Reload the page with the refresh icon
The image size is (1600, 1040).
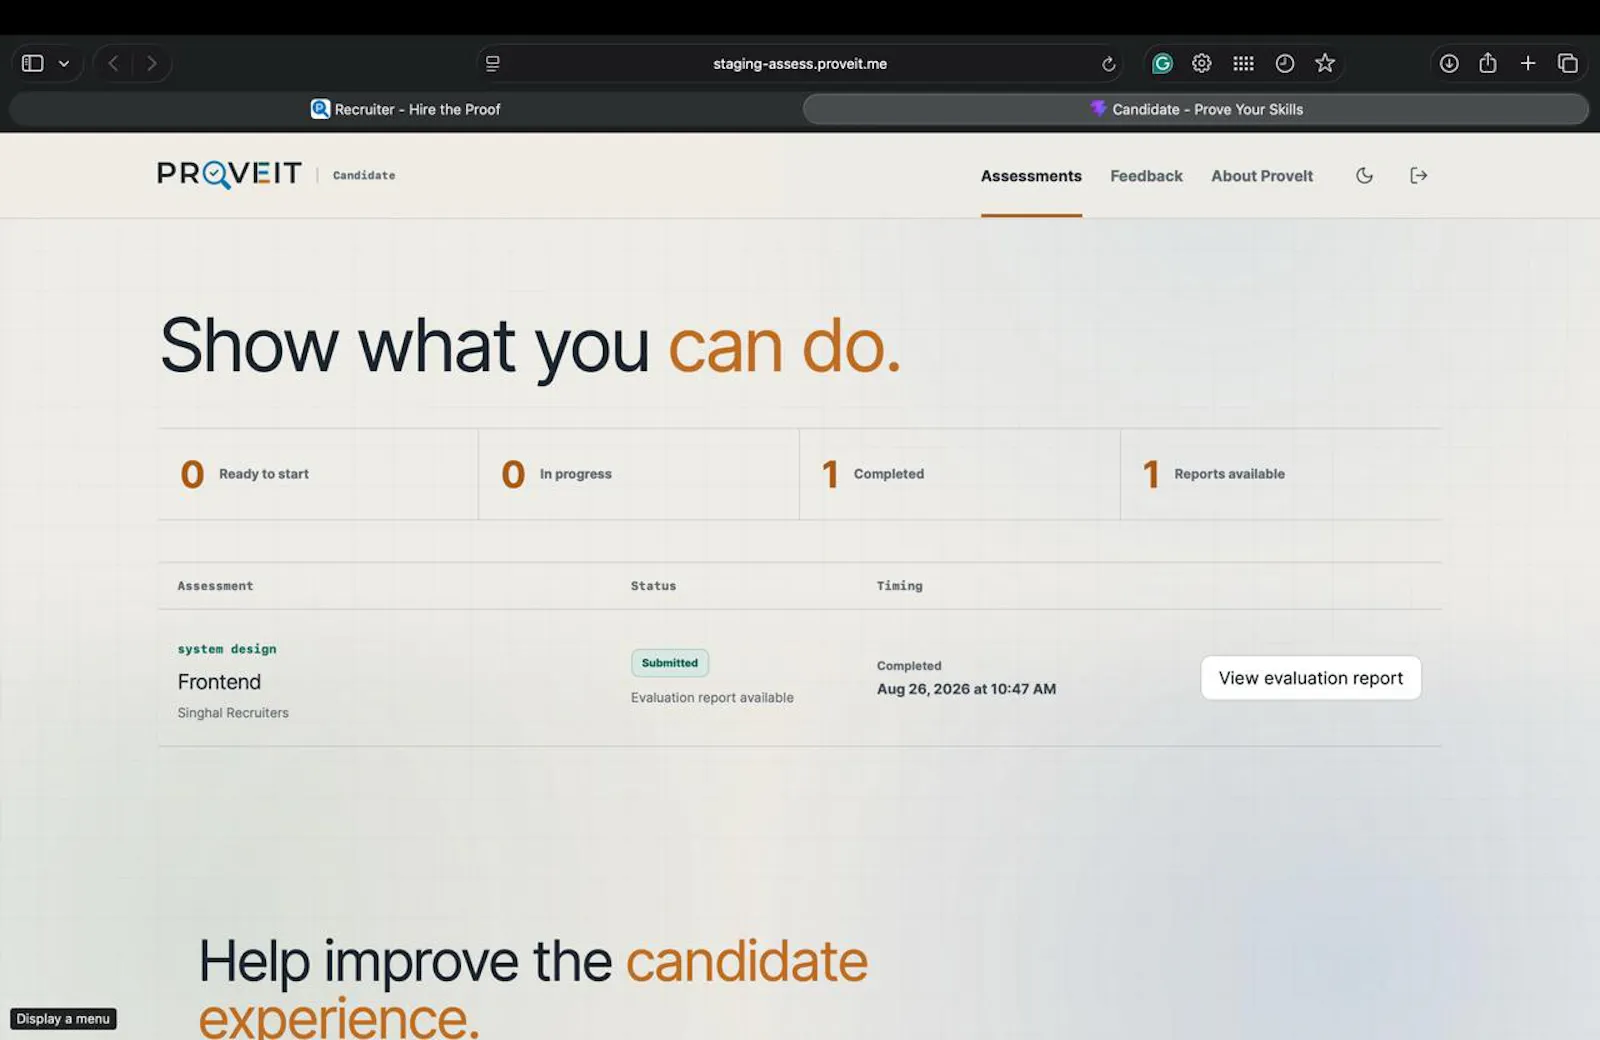tap(1108, 64)
